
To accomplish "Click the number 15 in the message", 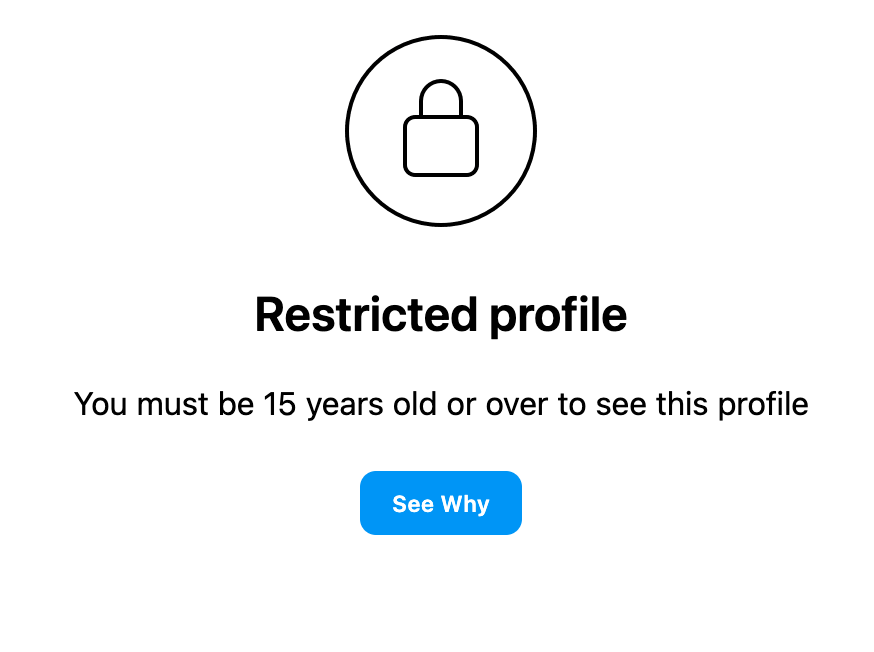I will click(280, 404).
